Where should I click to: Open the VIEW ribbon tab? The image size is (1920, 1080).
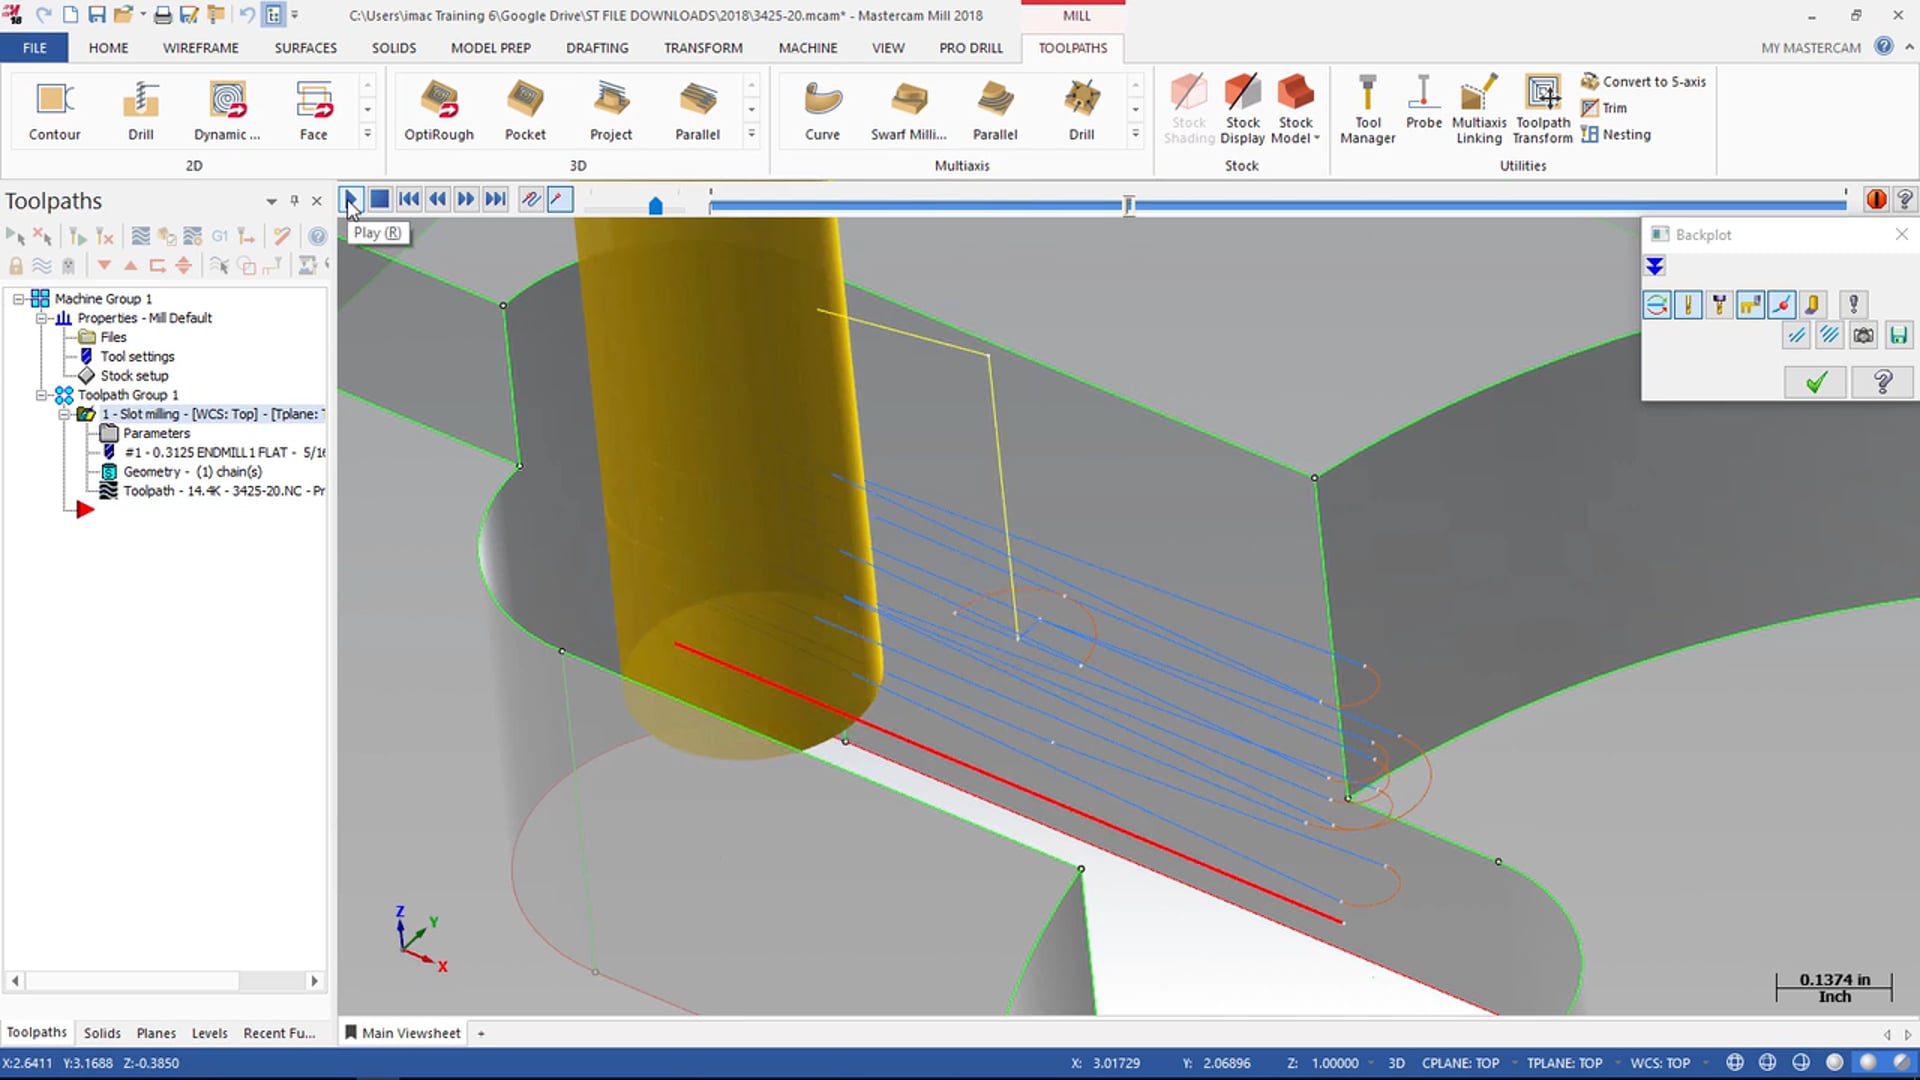click(888, 47)
